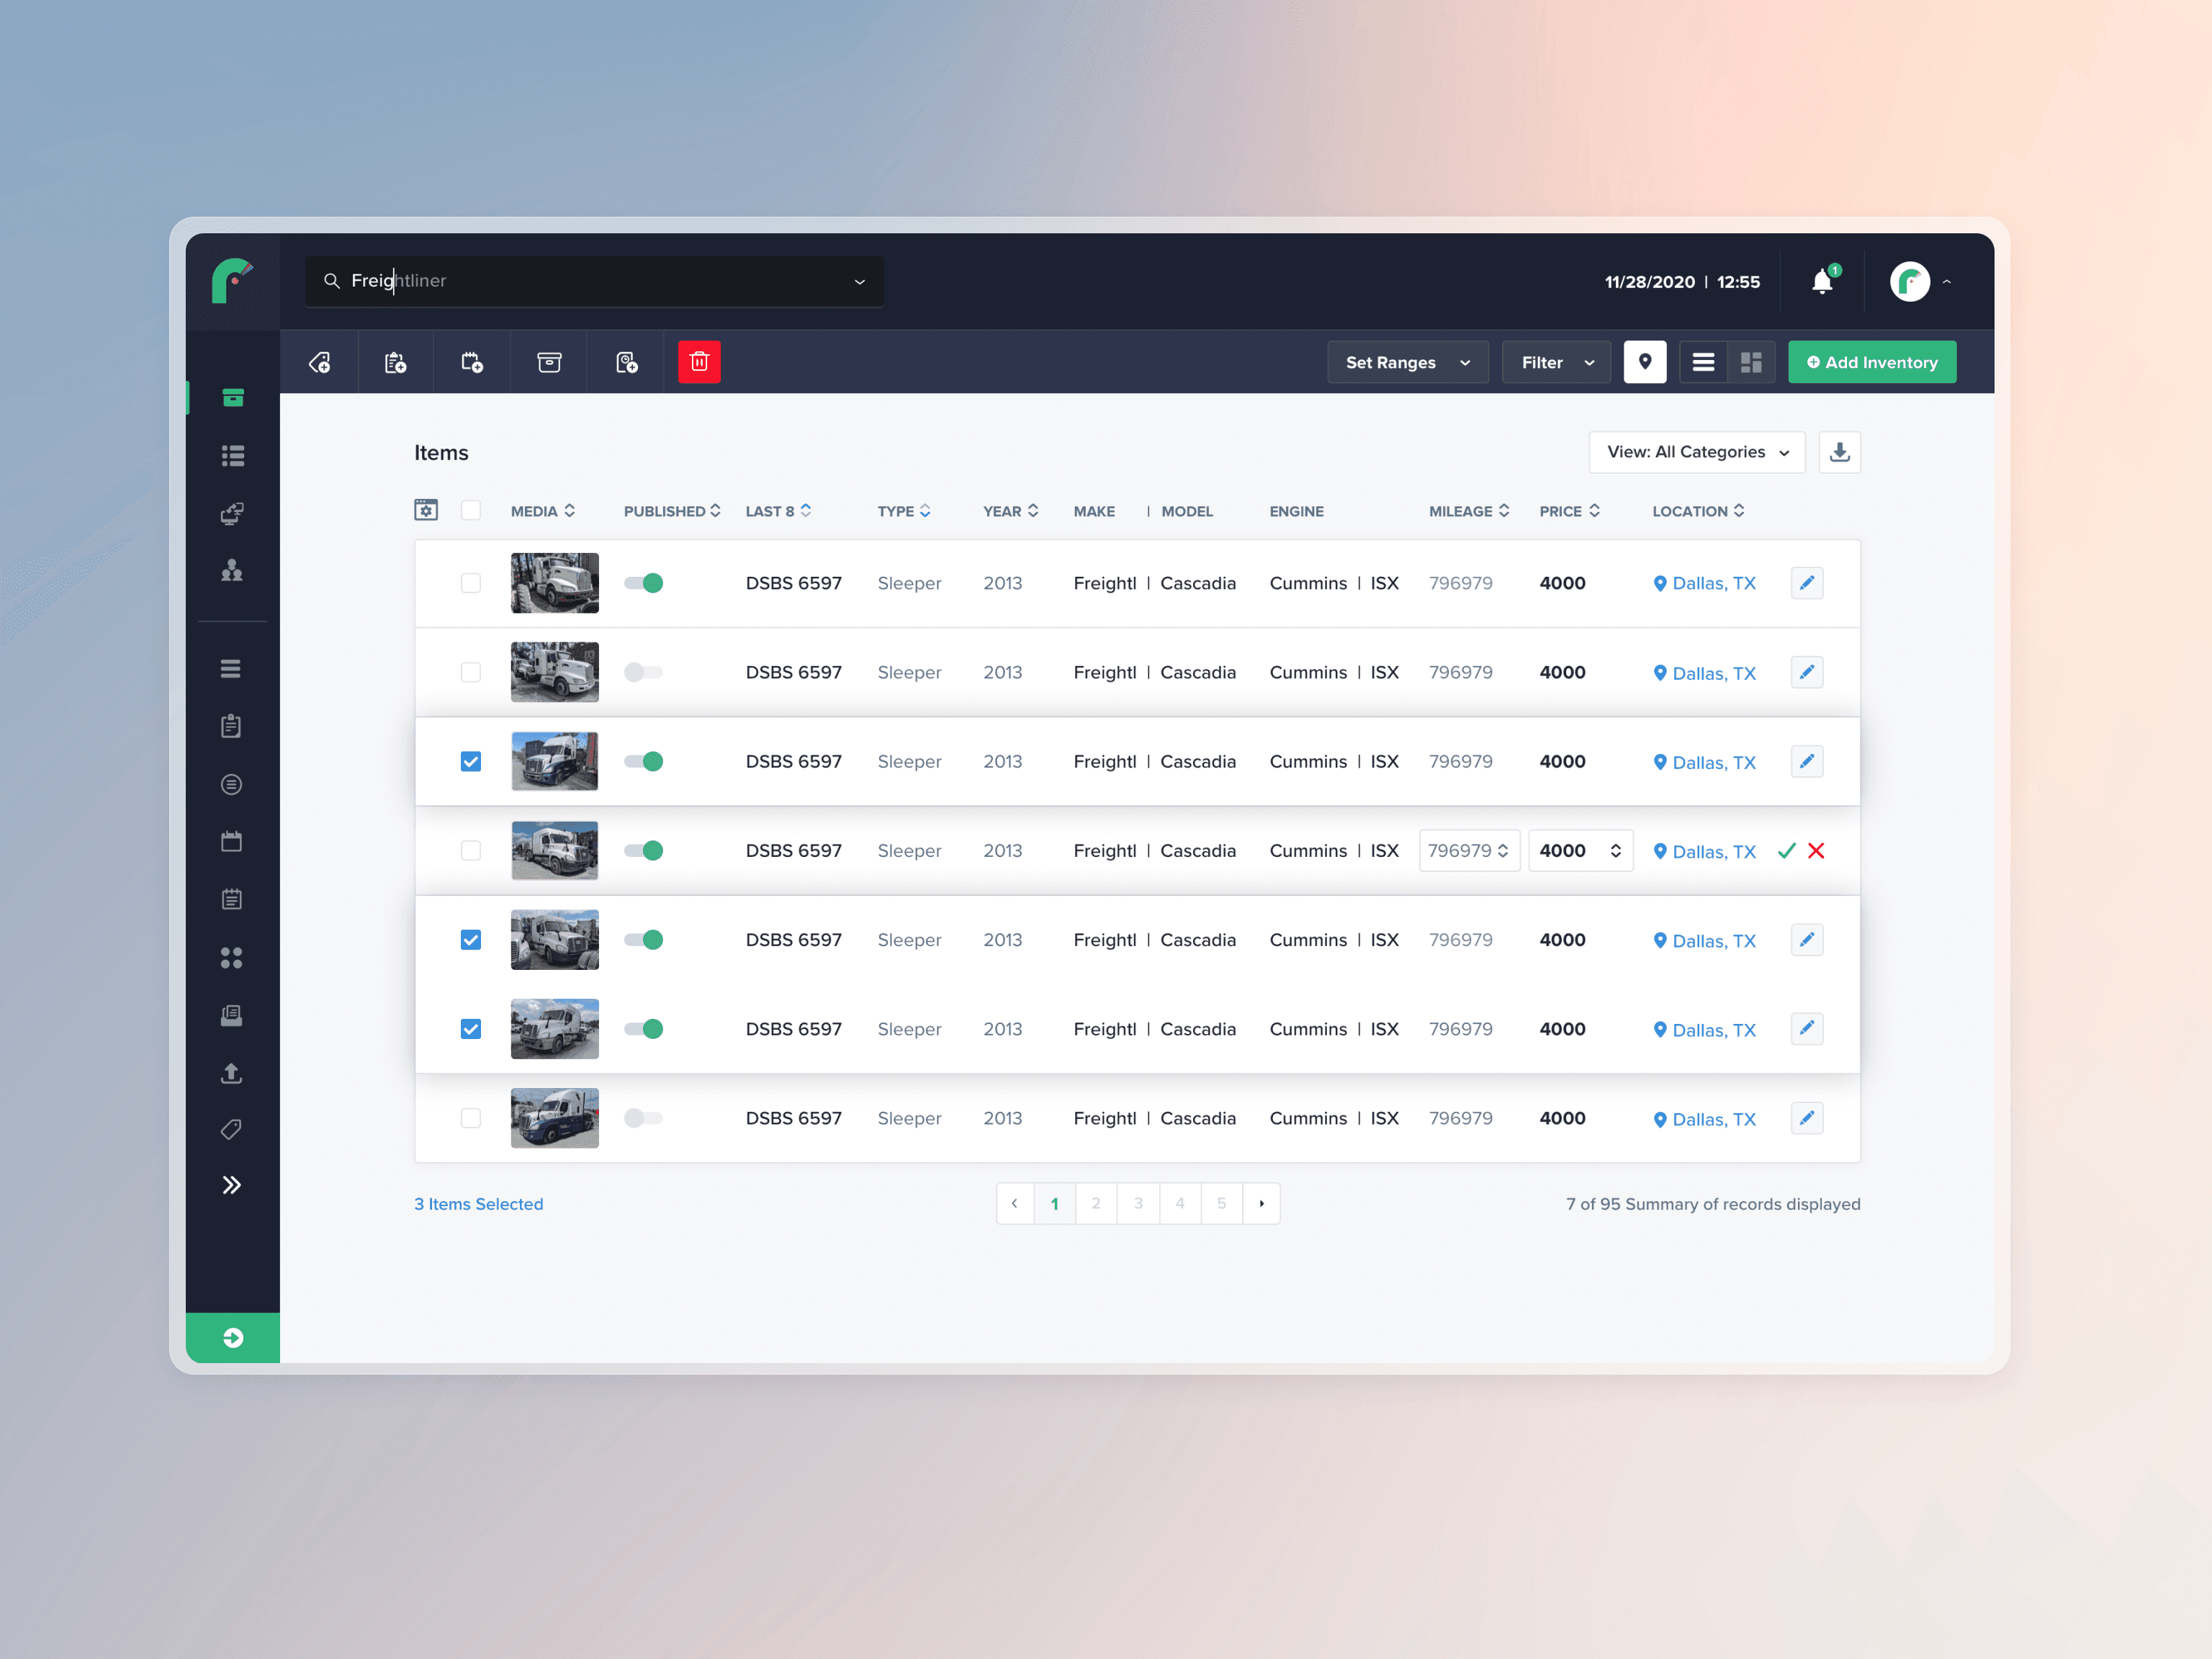Disable publishing on the first DSBS 6597 row

click(644, 583)
